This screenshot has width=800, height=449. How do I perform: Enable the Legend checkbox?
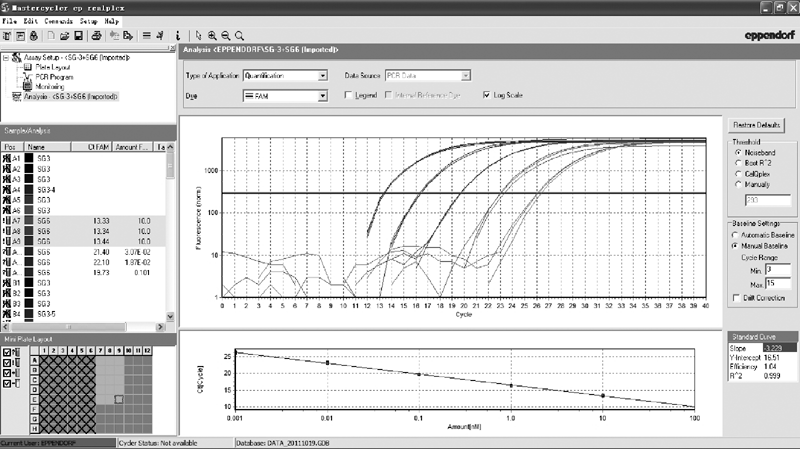(348, 95)
